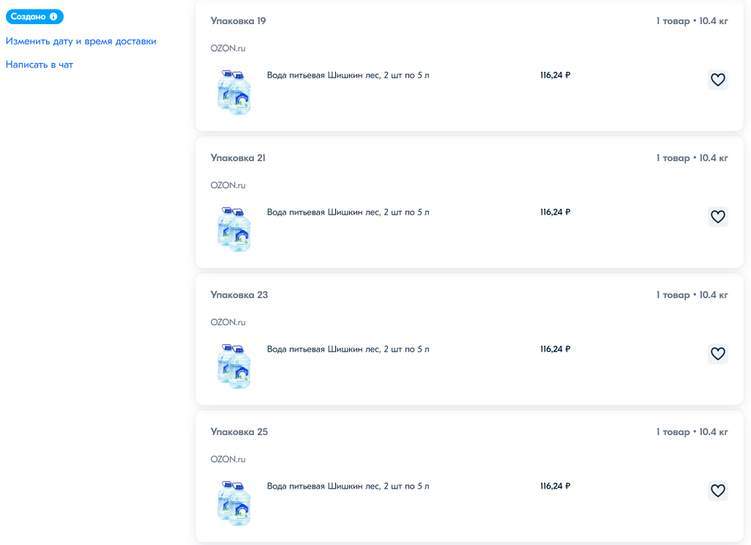Click the 116,24 ₽ price in Упаковка 25
This screenshot has height=545, width=751.
tap(555, 486)
